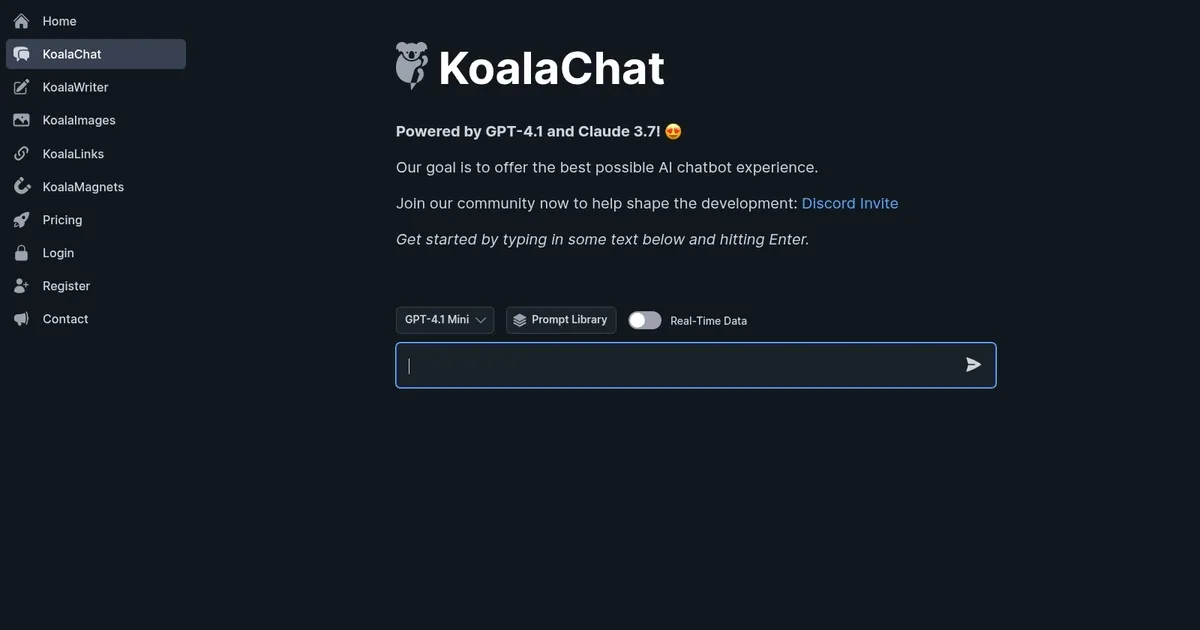Screen dimensions: 1200x630
Task: Open the GPT-4.1 Mini model dropdown
Action: [x=445, y=320]
